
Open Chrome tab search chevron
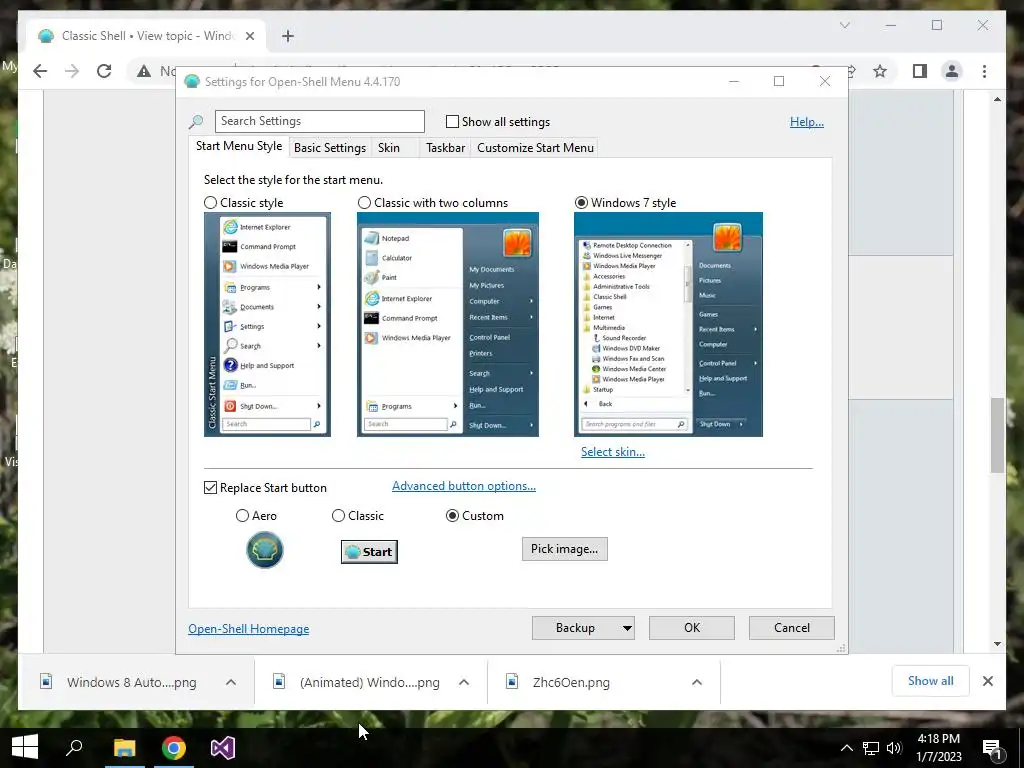(x=844, y=25)
